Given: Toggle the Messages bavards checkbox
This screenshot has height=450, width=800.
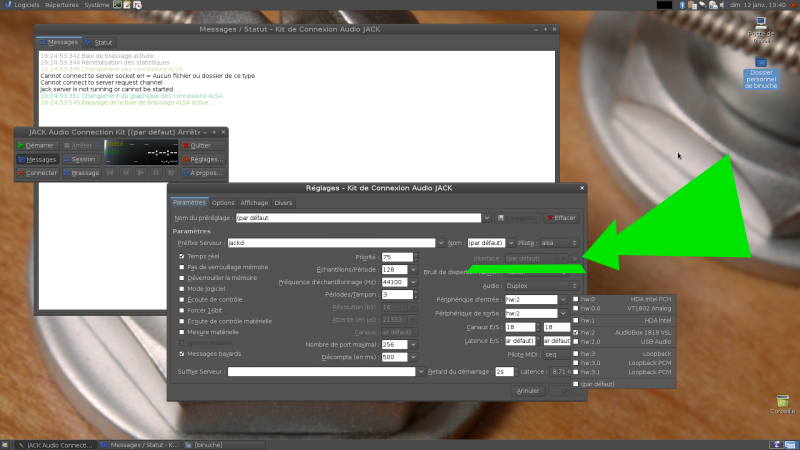Looking at the screenshot, I should pyautogui.click(x=182, y=354).
